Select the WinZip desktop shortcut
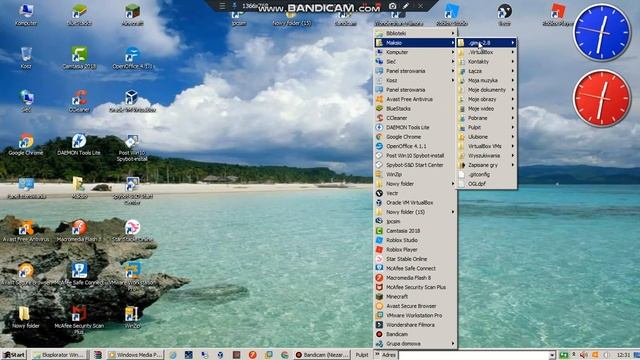 click(x=132, y=318)
